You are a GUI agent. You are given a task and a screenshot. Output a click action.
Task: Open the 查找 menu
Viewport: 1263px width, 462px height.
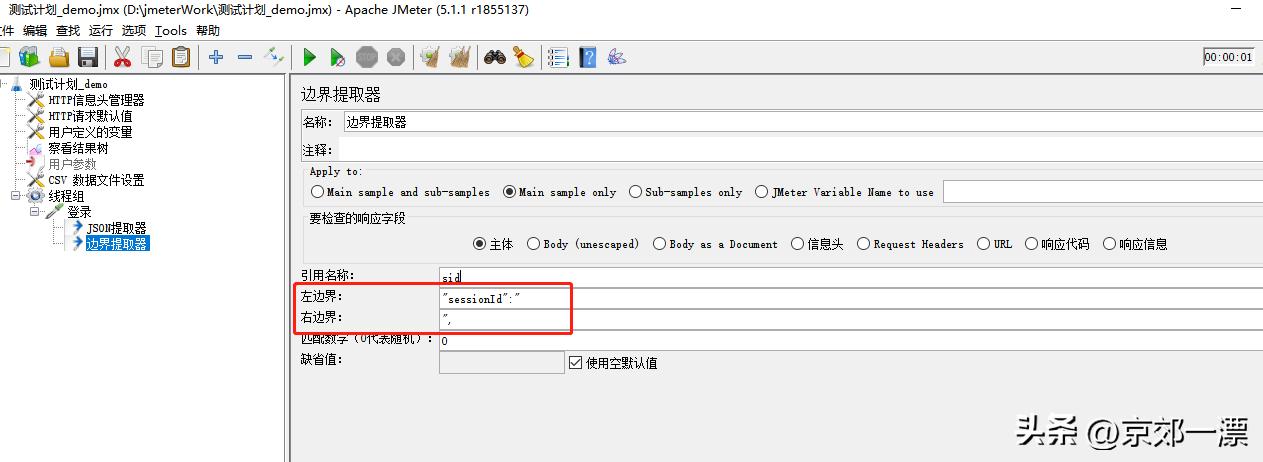[68, 31]
